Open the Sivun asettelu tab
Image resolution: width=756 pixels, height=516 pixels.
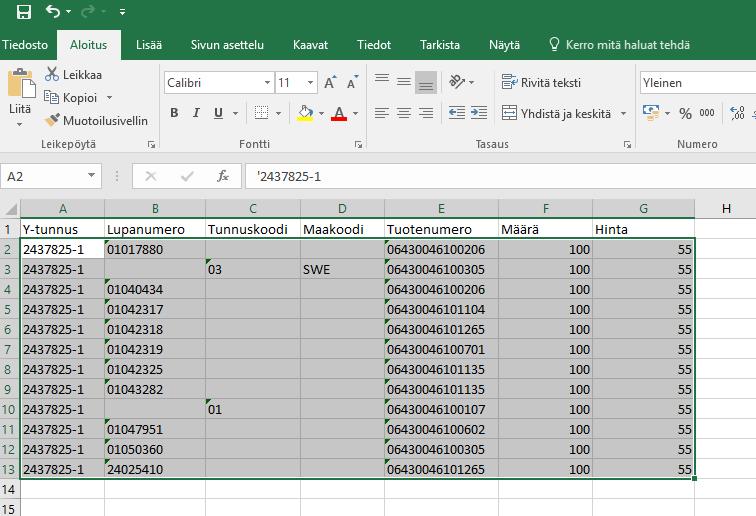(227, 45)
